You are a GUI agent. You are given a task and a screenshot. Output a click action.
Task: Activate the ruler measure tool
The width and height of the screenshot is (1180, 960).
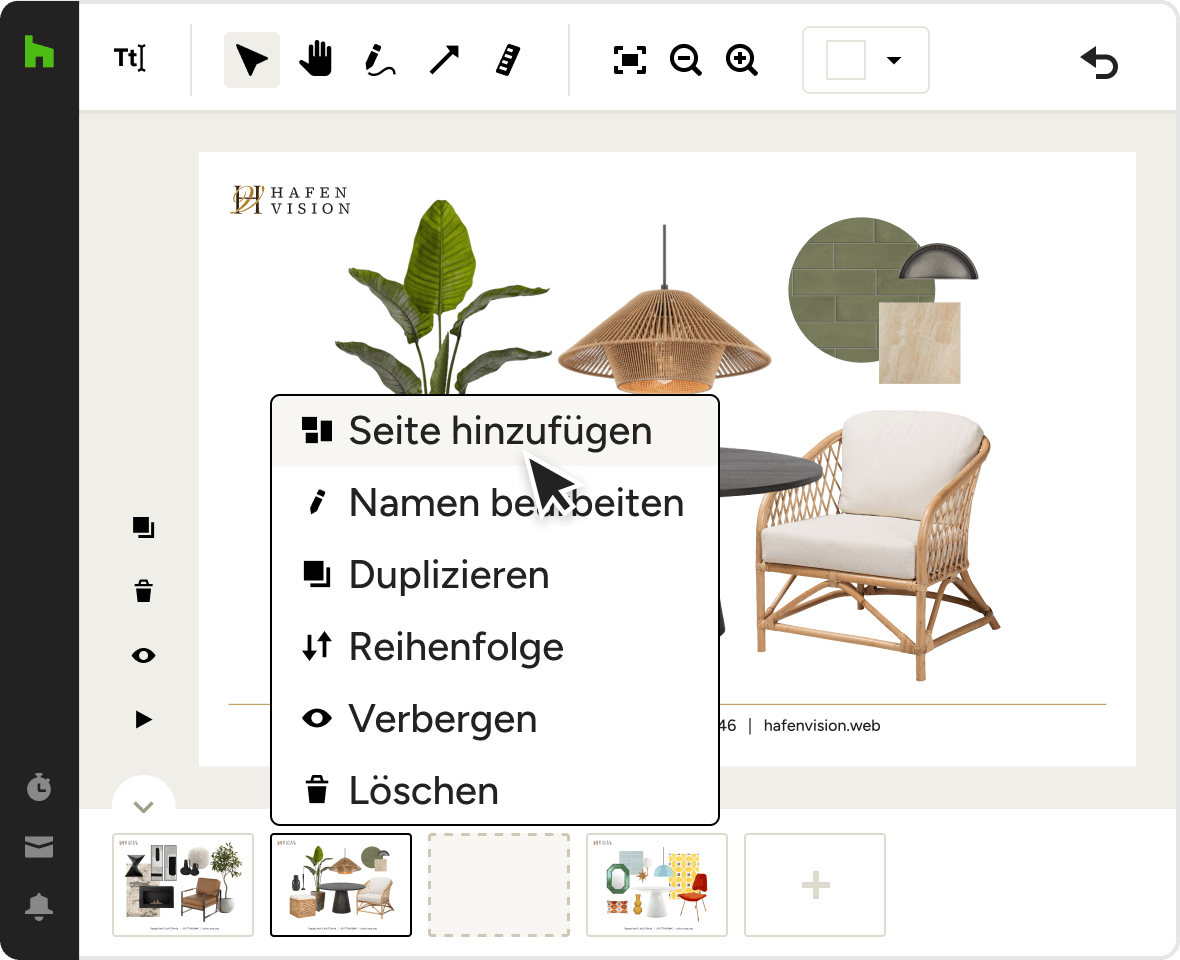508,60
